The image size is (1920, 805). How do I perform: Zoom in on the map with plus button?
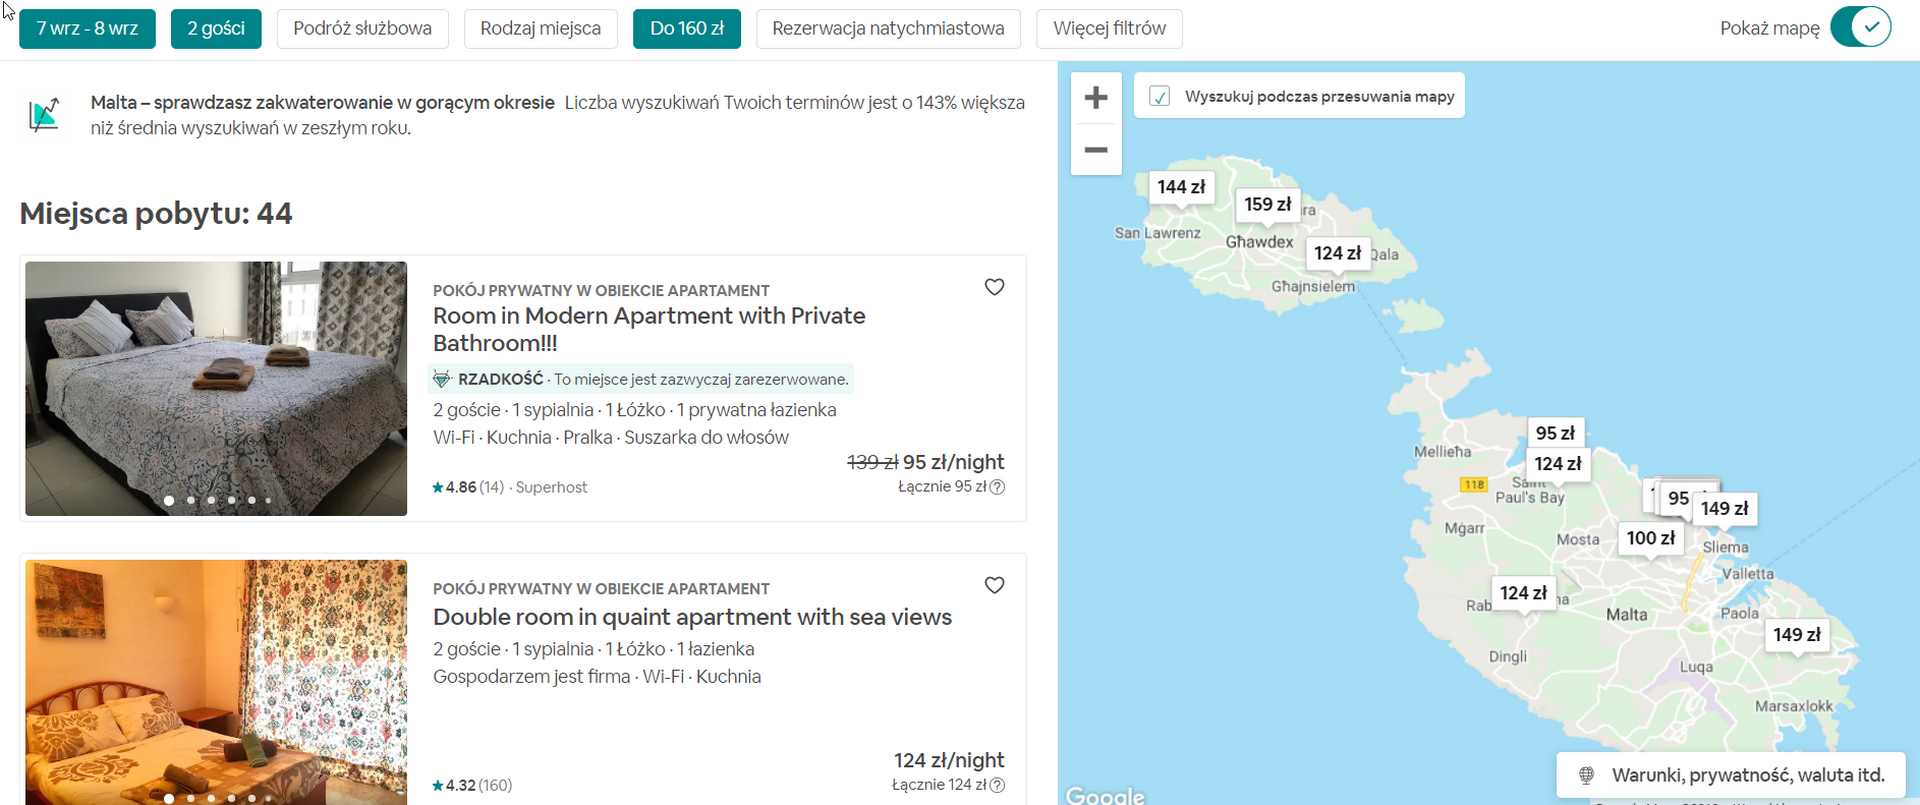pyautogui.click(x=1096, y=98)
